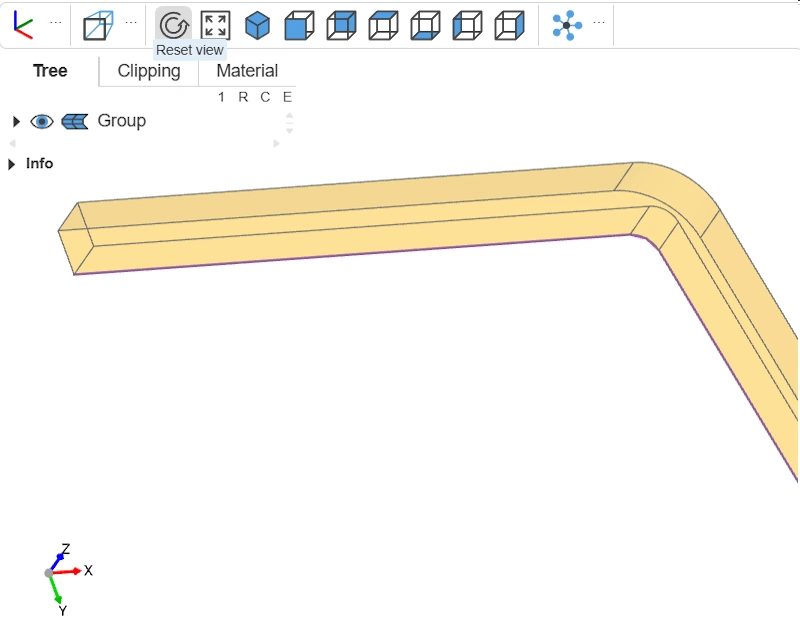Viewport: 800px width, 620px height.
Task: Click the Reset view toolbar icon
Action: tap(174, 25)
